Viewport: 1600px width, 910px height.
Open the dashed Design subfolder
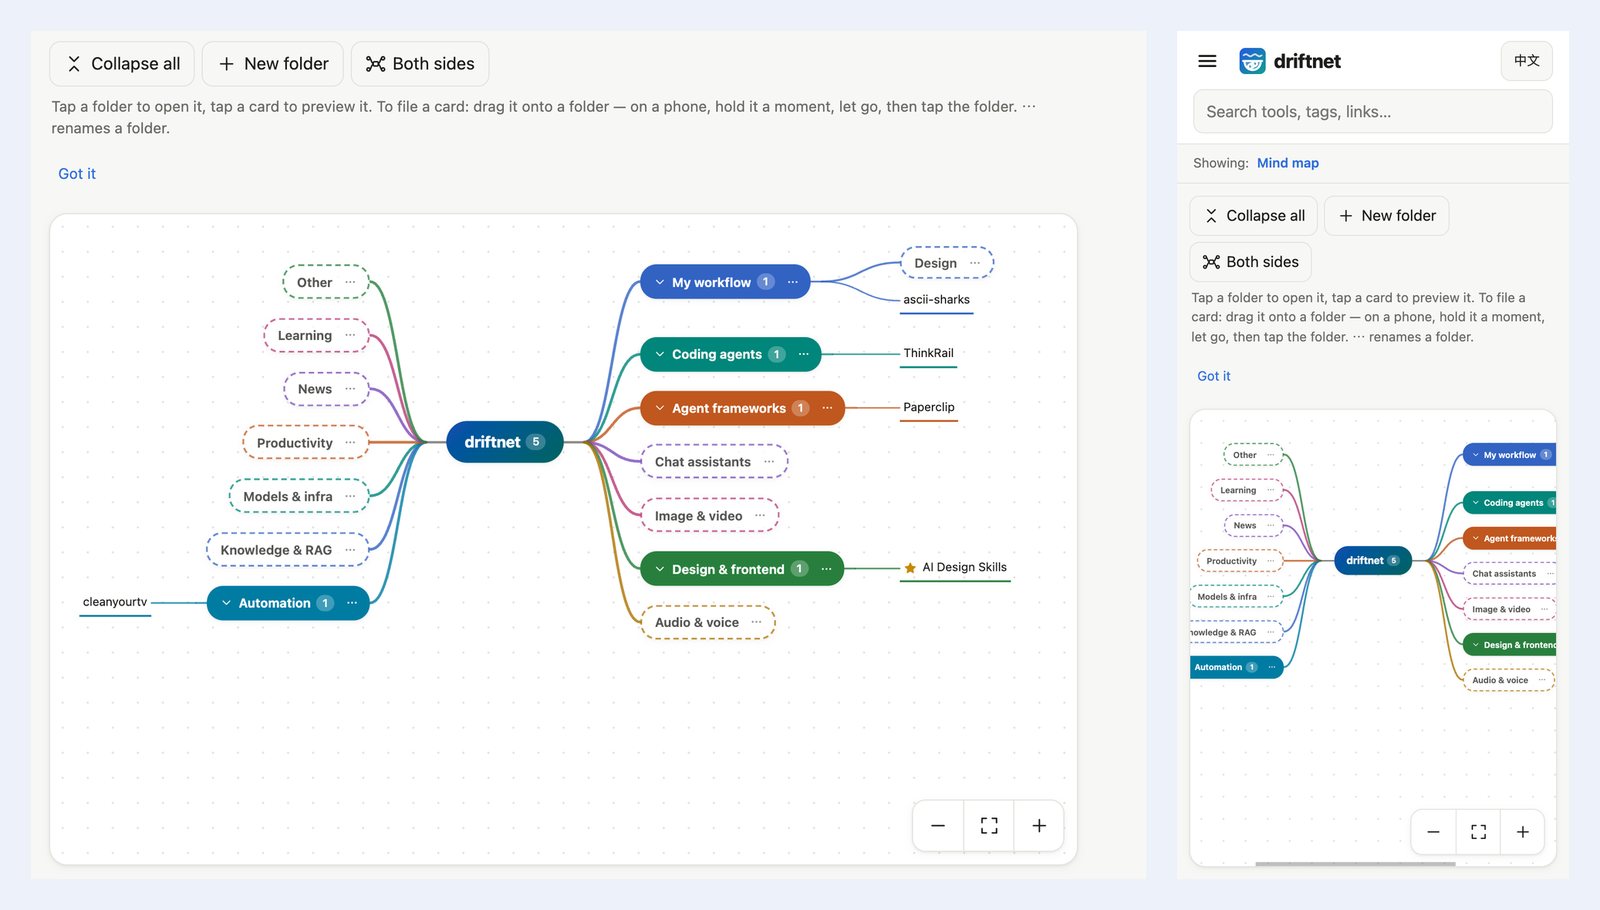point(947,264)
